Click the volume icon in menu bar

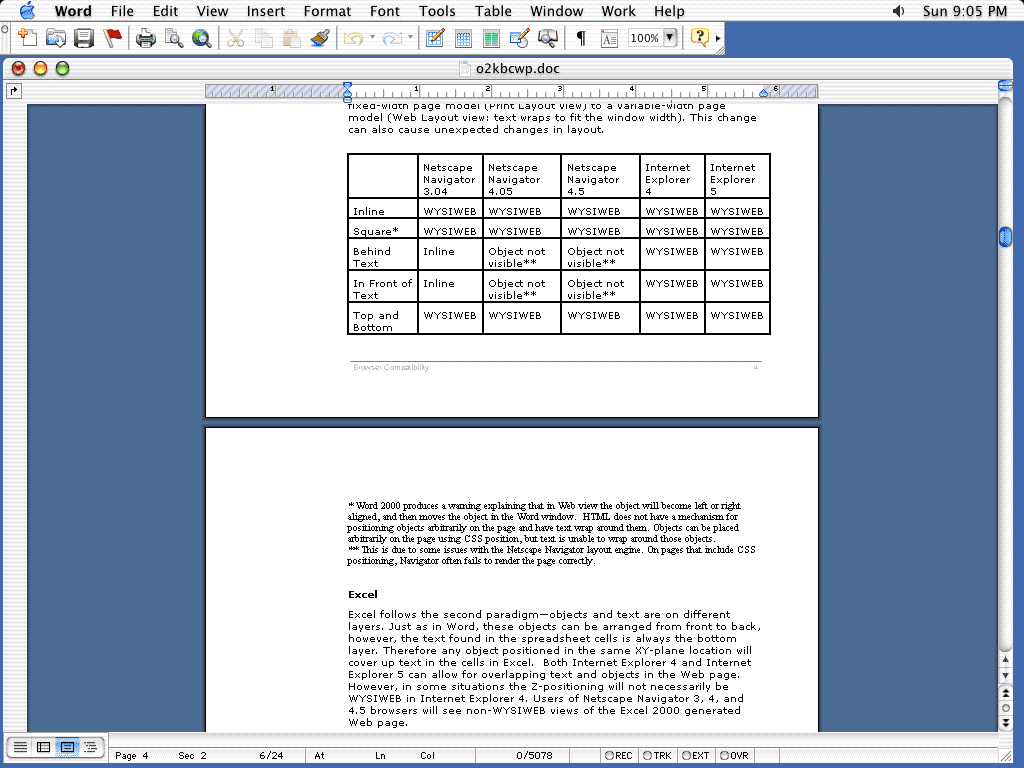[x=899, y=11]
